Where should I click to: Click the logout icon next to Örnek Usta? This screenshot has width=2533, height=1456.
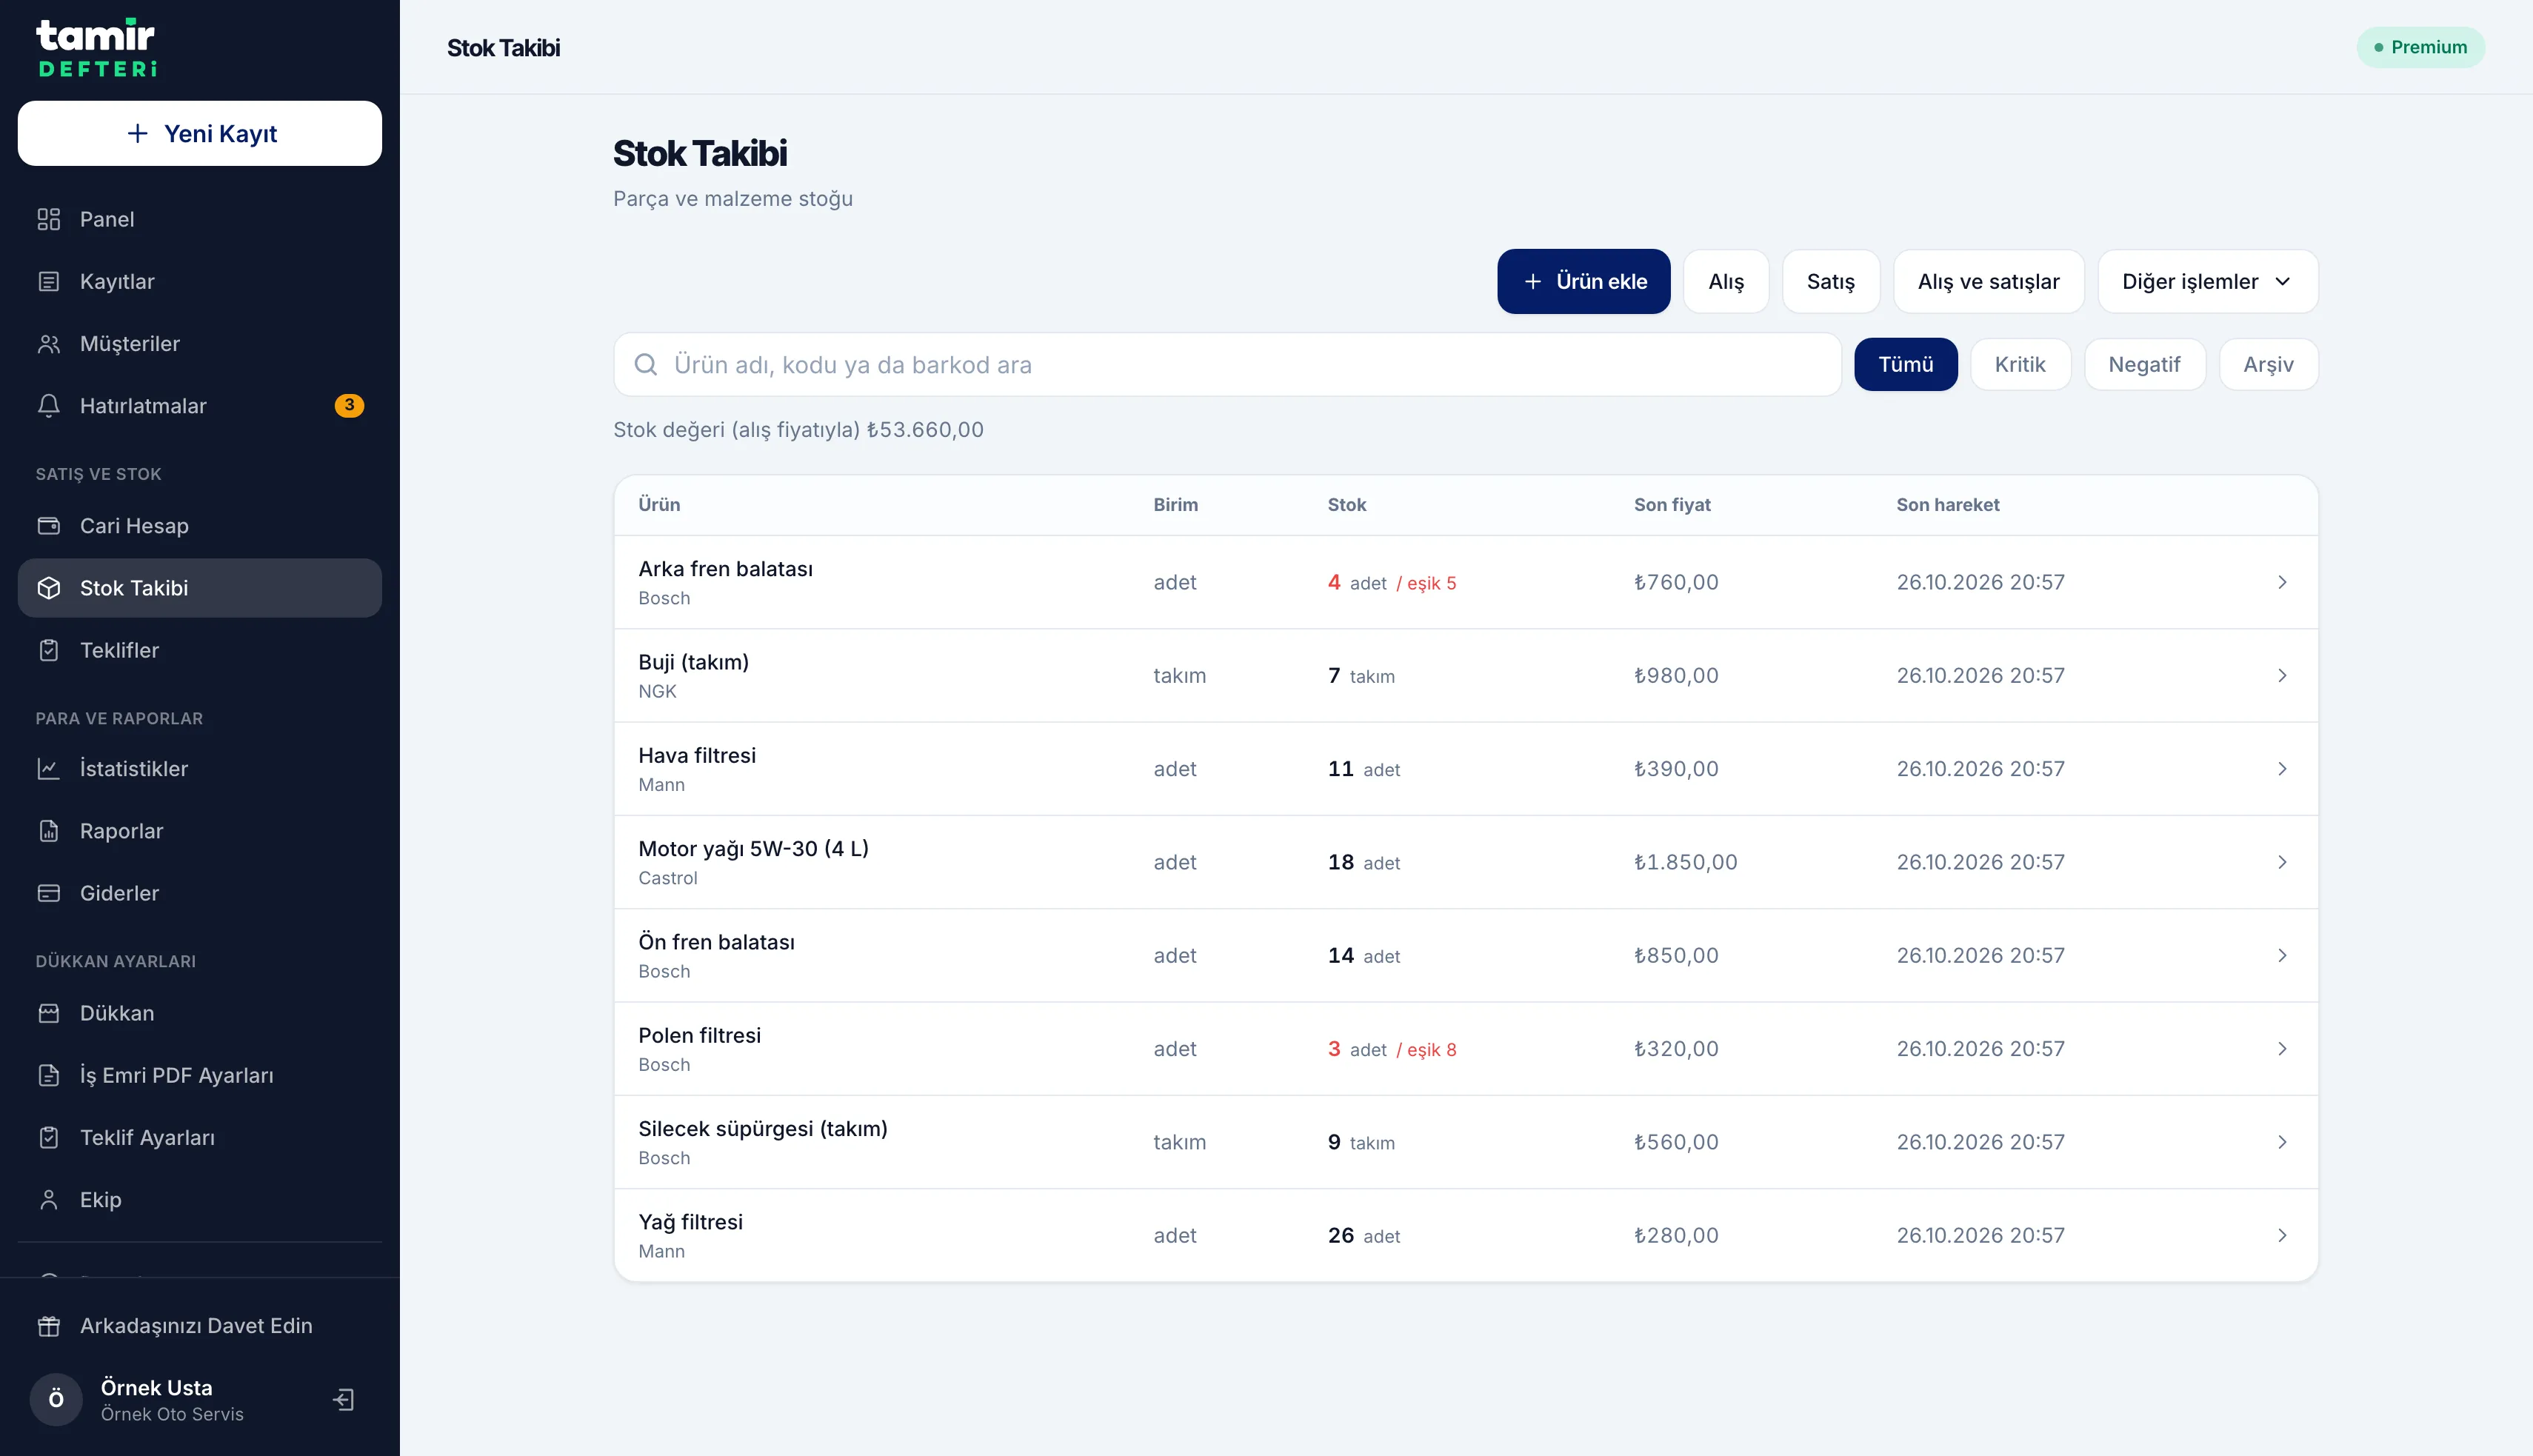click(x=344, y=1399)
